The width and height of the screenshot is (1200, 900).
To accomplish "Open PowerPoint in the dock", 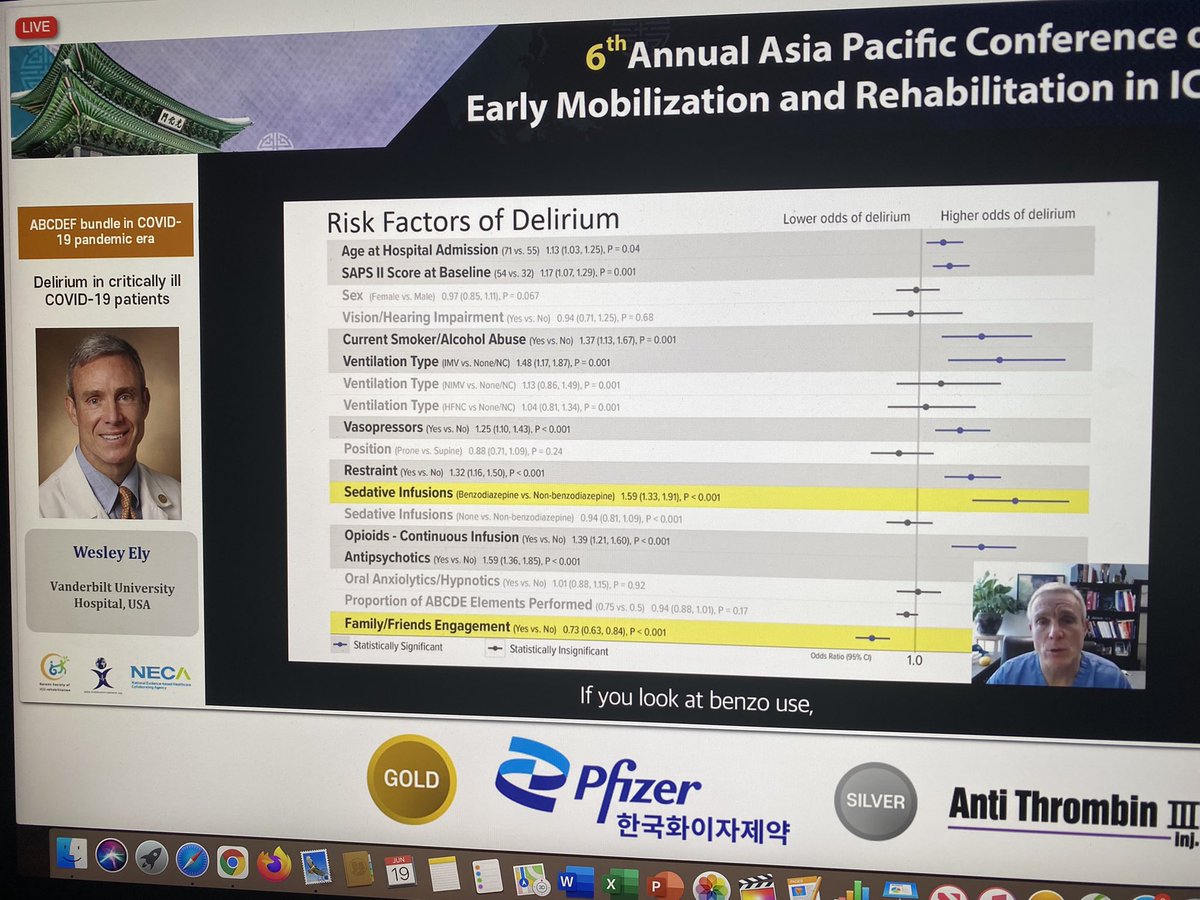I will pyautogui.click(x=663, y=885).
